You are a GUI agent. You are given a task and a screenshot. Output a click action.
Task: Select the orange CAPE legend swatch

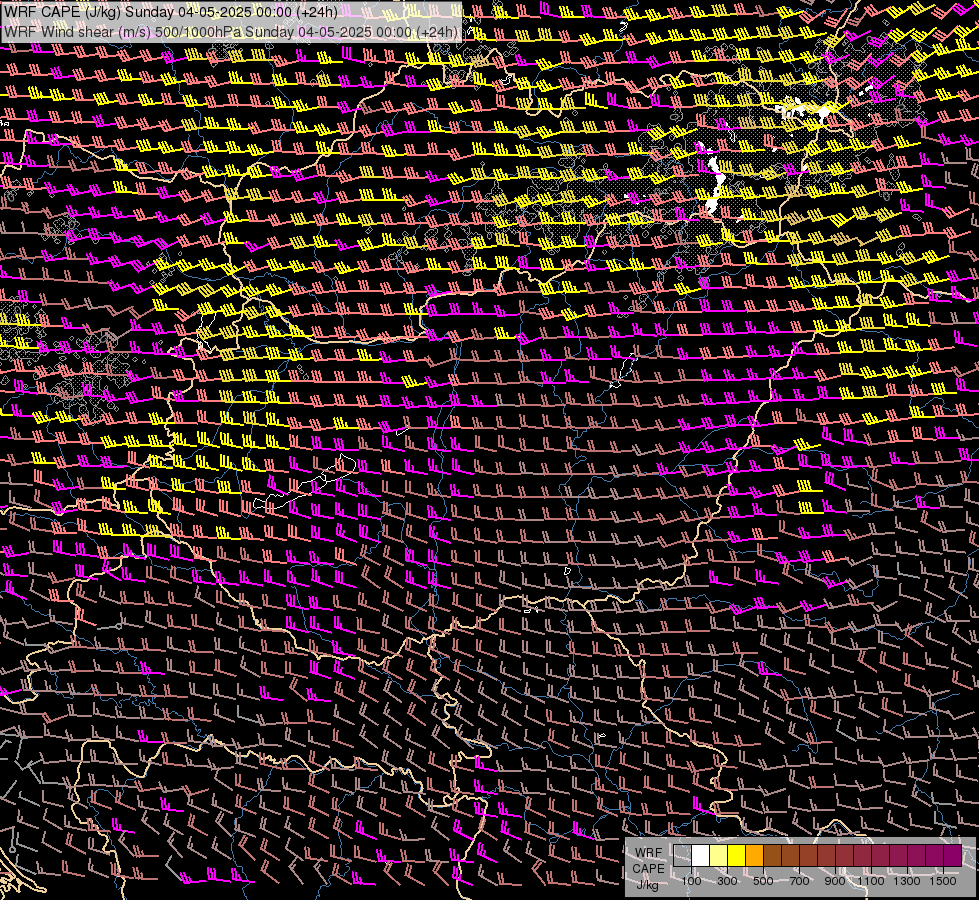(754, 856)
